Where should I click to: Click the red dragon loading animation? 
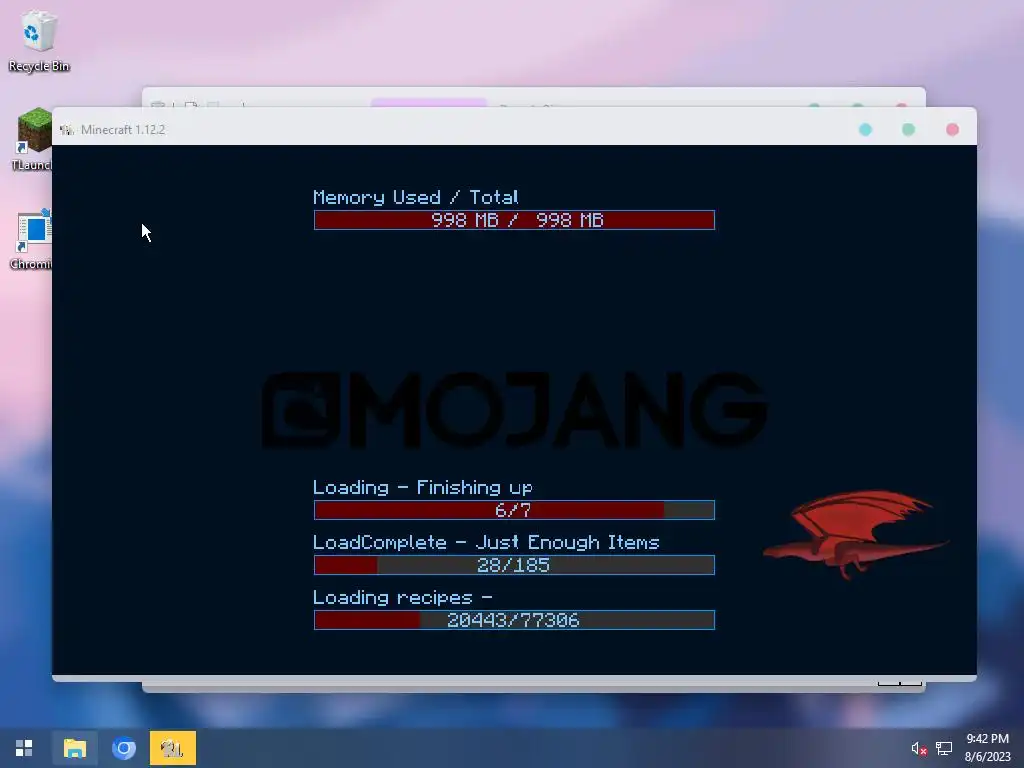tap(856, 534)
